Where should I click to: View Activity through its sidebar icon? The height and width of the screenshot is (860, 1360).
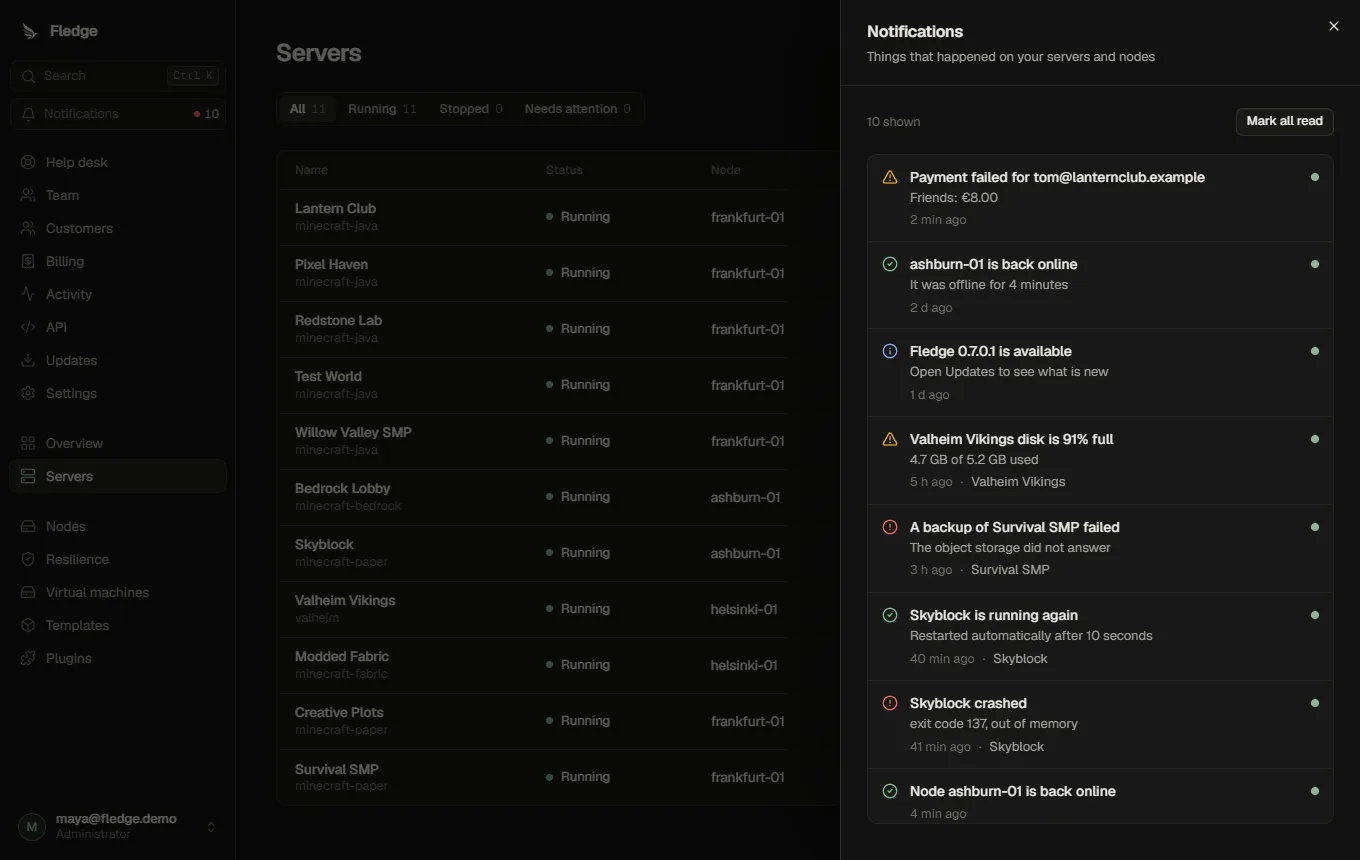pyautogui.click(x=28, y=294)
